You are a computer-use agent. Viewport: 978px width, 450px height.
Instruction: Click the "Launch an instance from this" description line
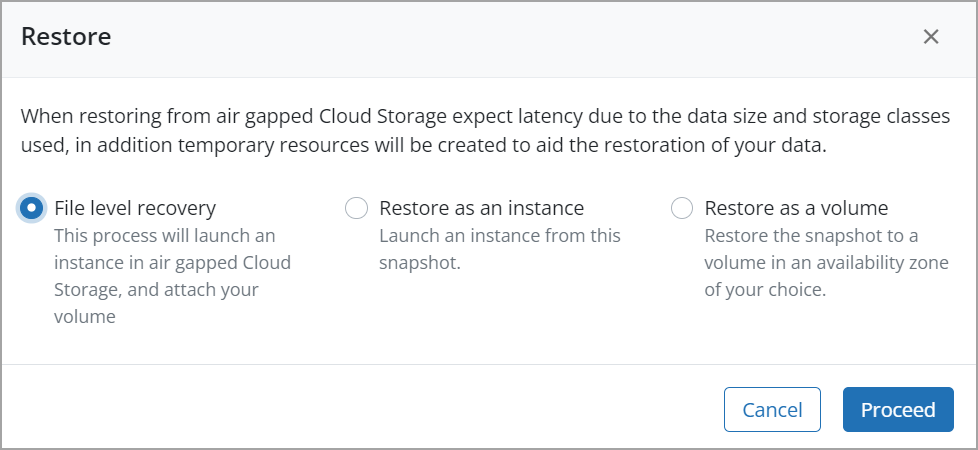(500, 236)
